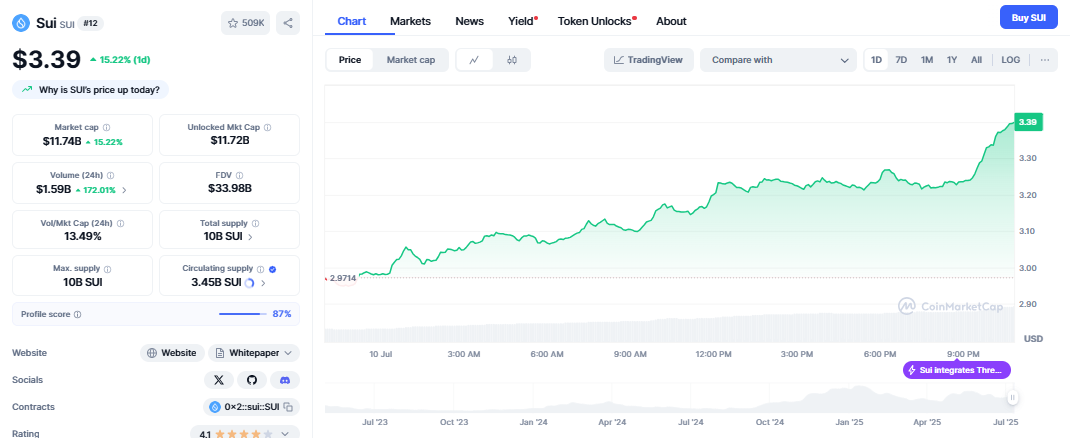Click the #12 rank badge
The image size is (1070, 438).
(90, 23)
